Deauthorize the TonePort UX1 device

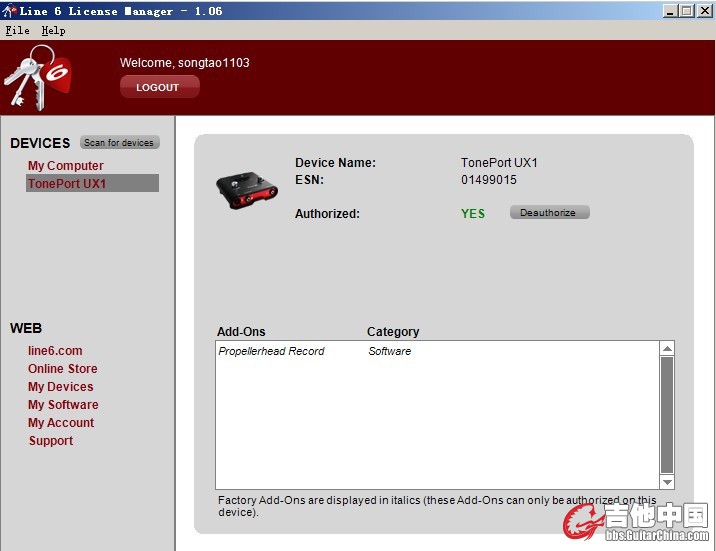[548, 213]
